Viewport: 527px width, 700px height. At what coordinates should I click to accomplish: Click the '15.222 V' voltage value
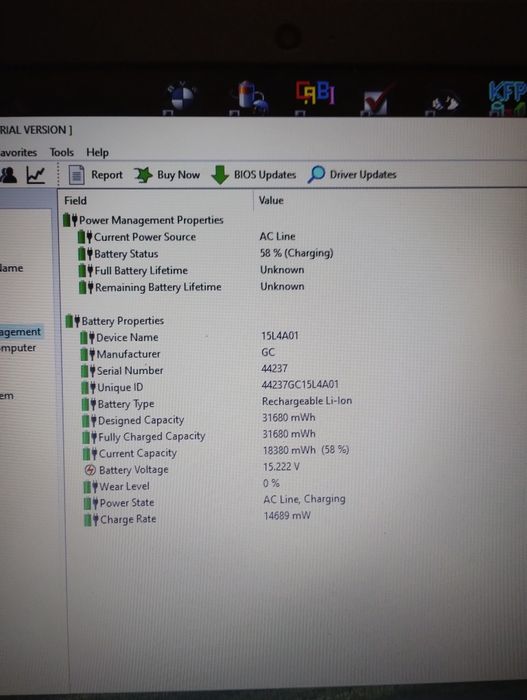tap(281, 467)
